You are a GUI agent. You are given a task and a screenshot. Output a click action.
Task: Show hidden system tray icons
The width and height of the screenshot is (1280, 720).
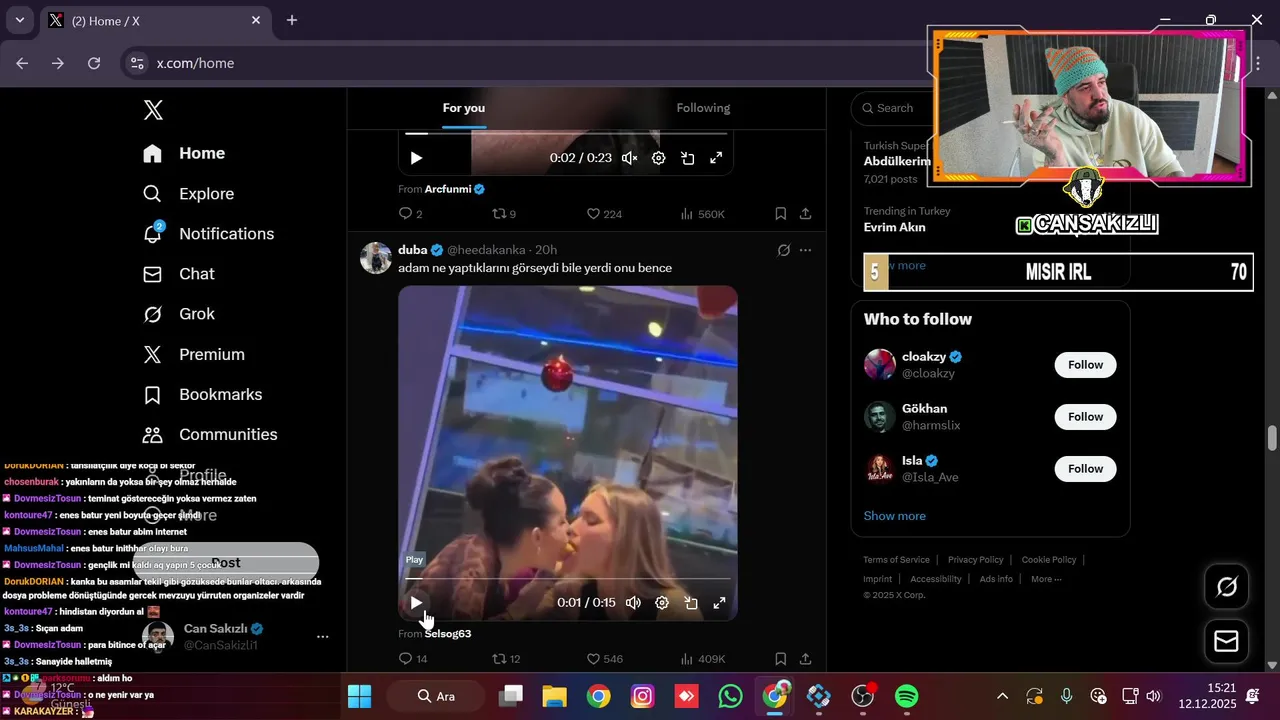(1002, 696)
